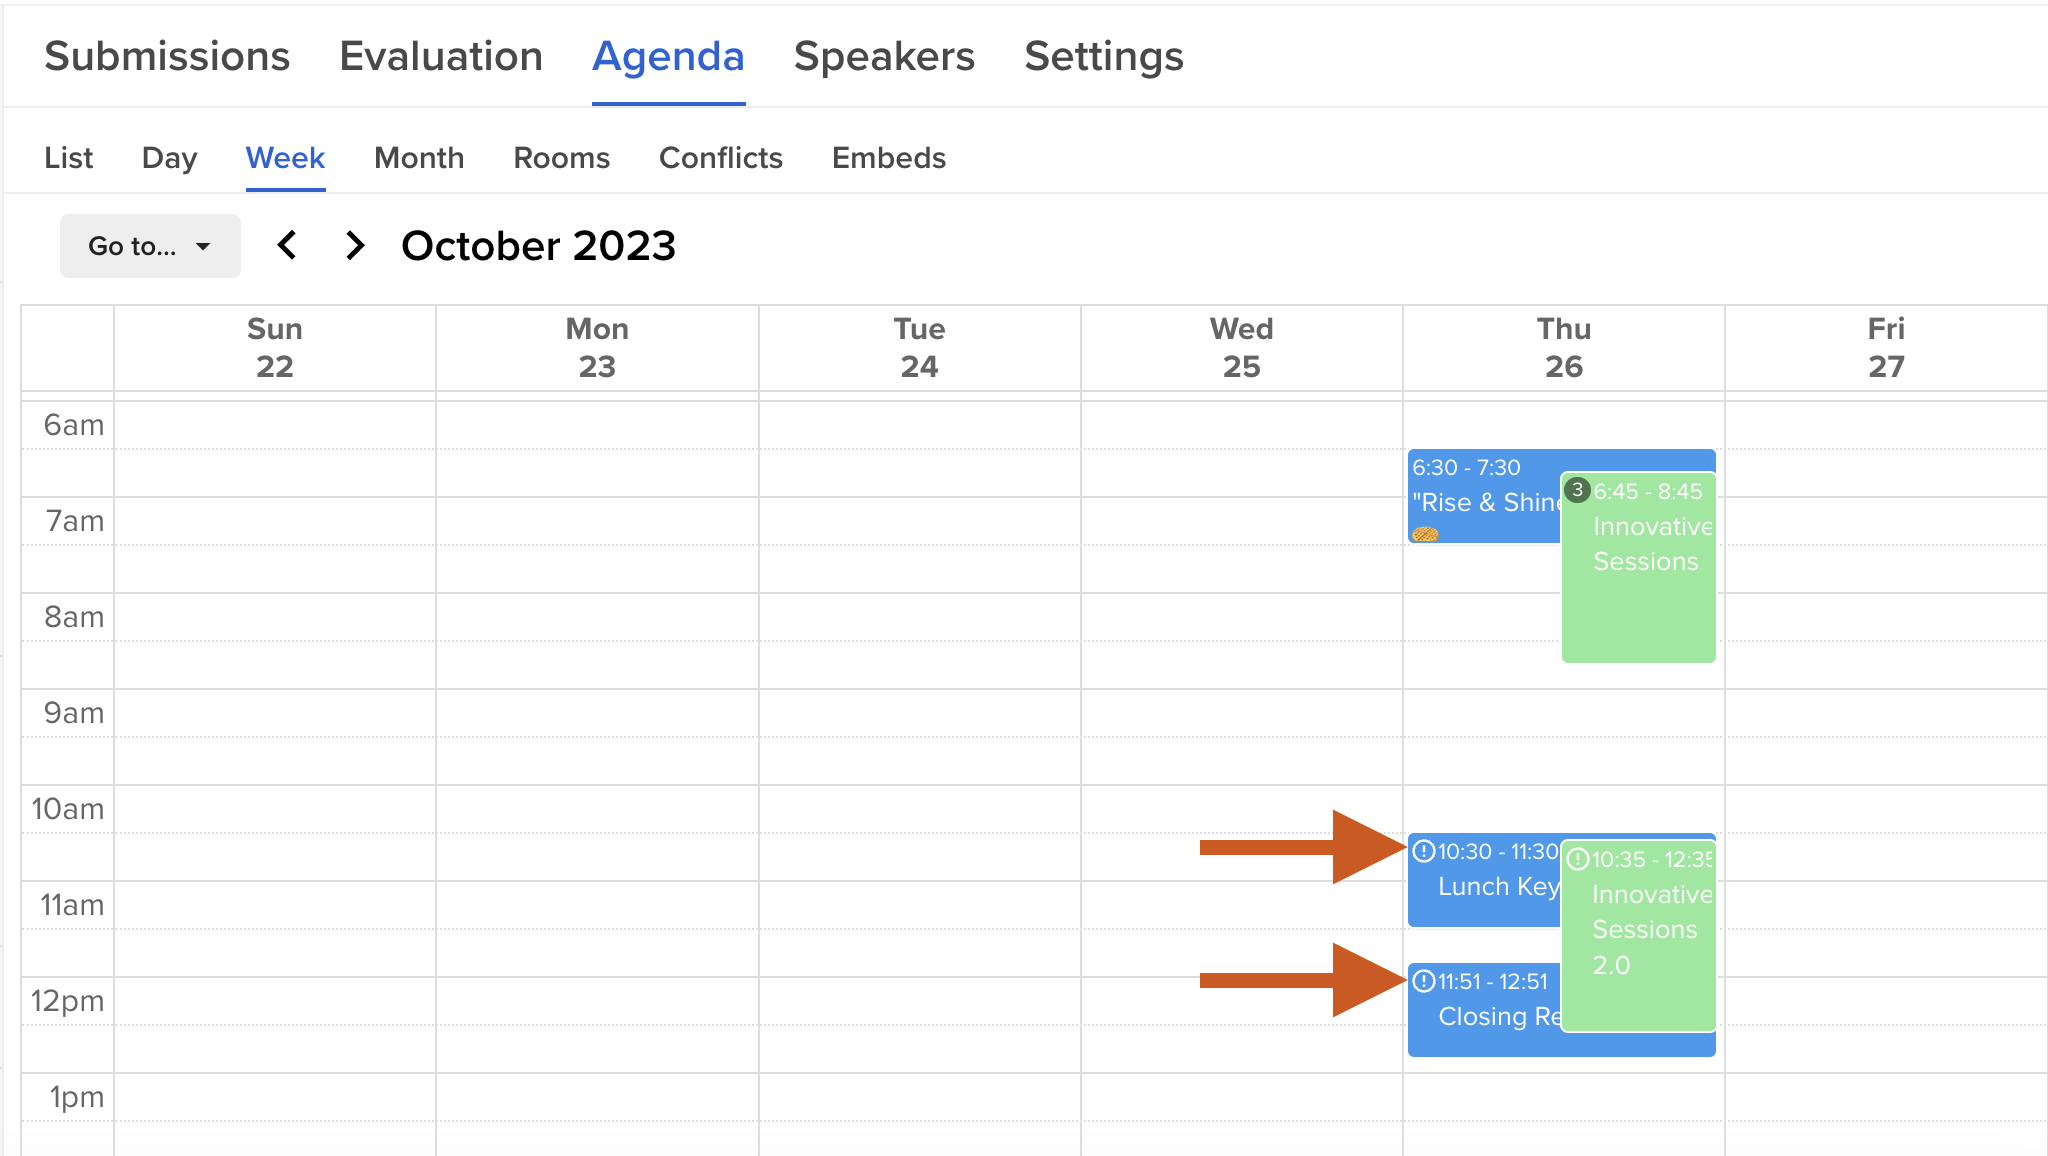Click the warning icon on Innovative Sessions 2.0
The image size is (2048, 1156).
click(x=1578, y=859)
